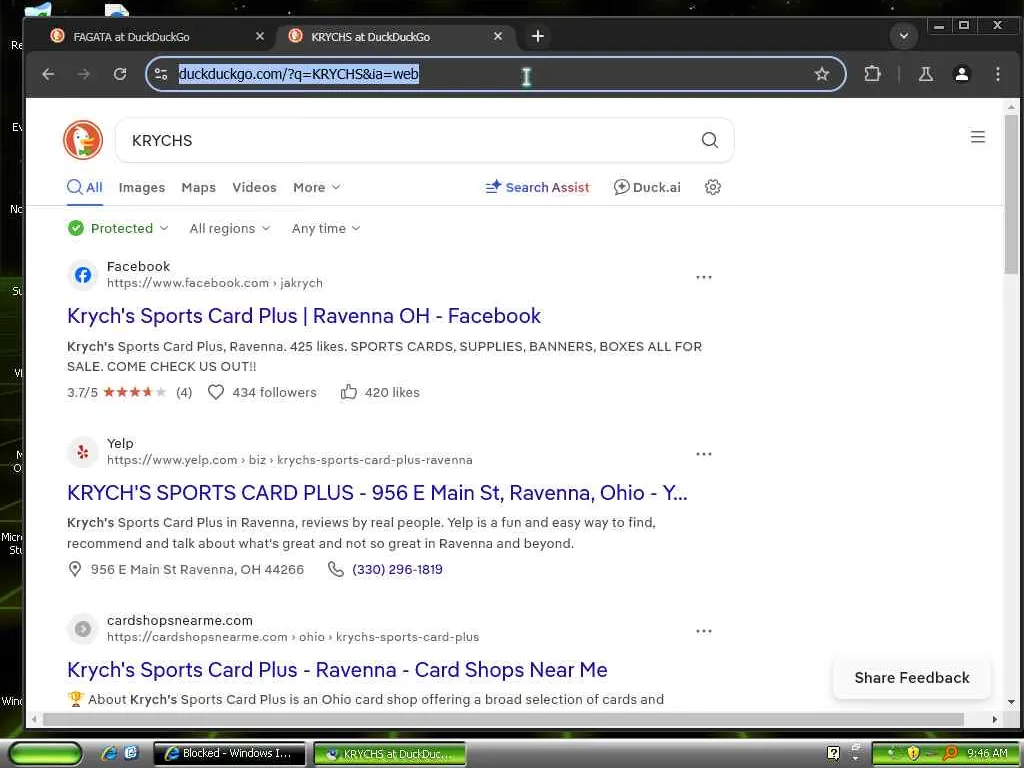Click the Share Feedback button

coord(912,678)
